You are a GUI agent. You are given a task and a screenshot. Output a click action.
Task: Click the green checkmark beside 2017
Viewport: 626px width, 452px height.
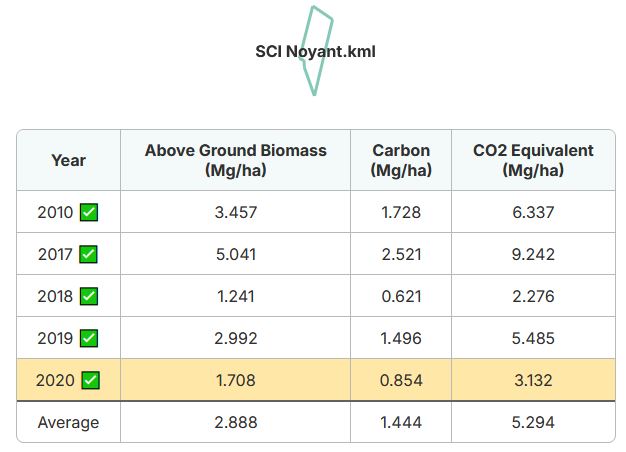tap(88, 254)
